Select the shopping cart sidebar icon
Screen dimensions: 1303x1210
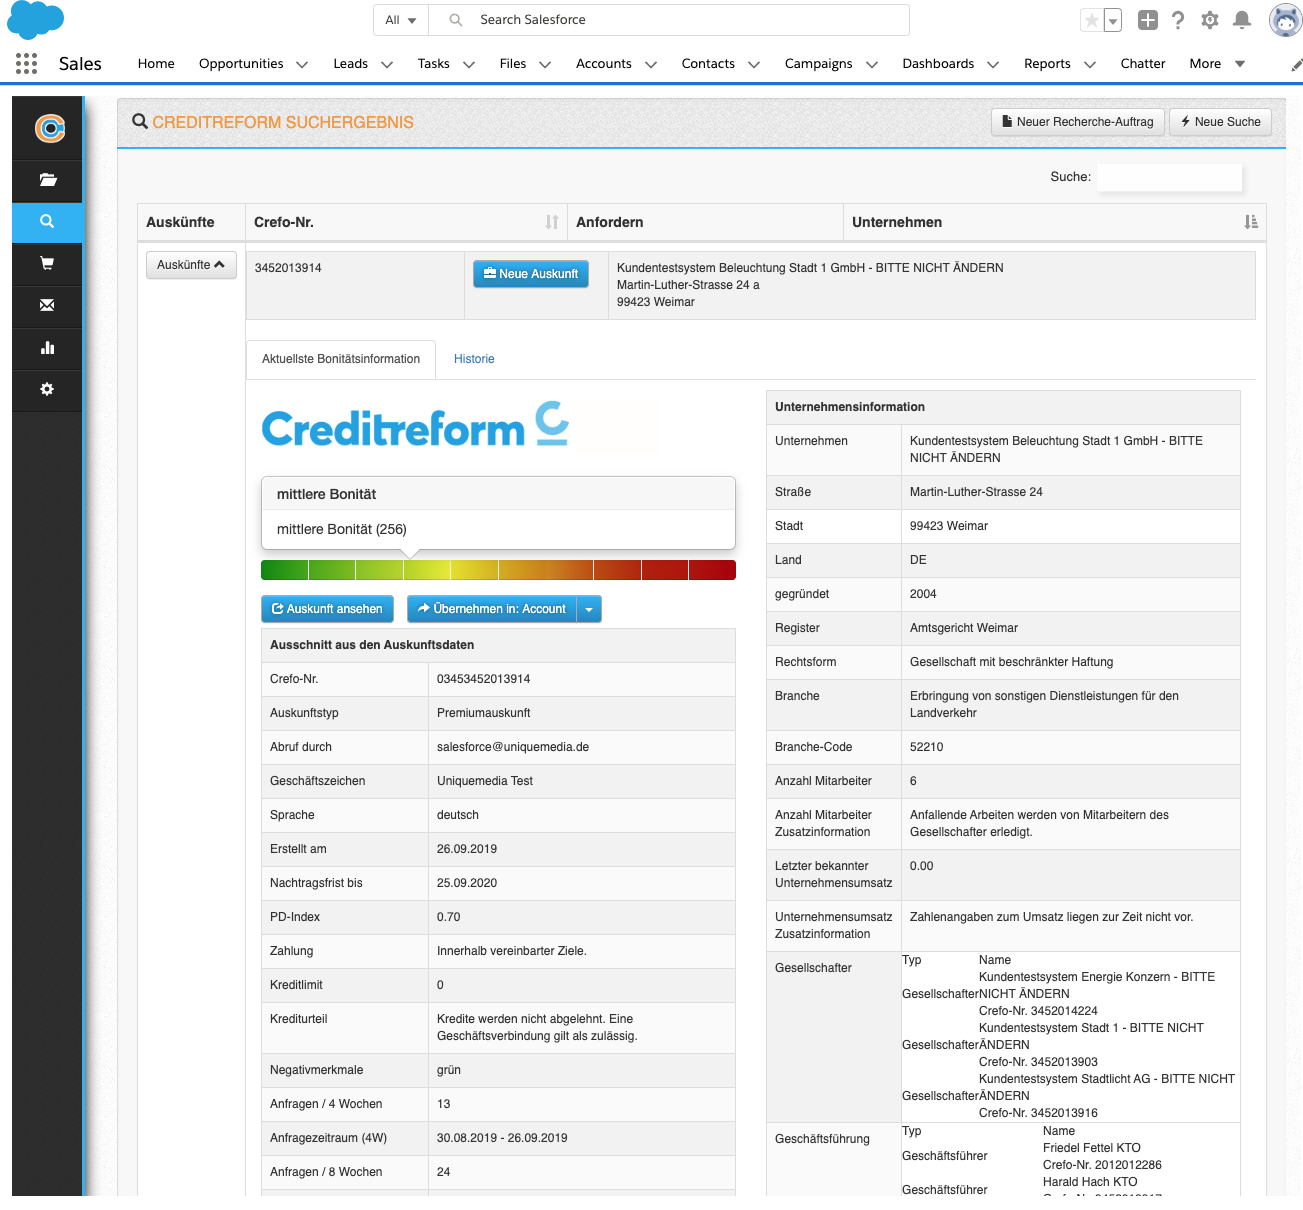tap(47, 264)
